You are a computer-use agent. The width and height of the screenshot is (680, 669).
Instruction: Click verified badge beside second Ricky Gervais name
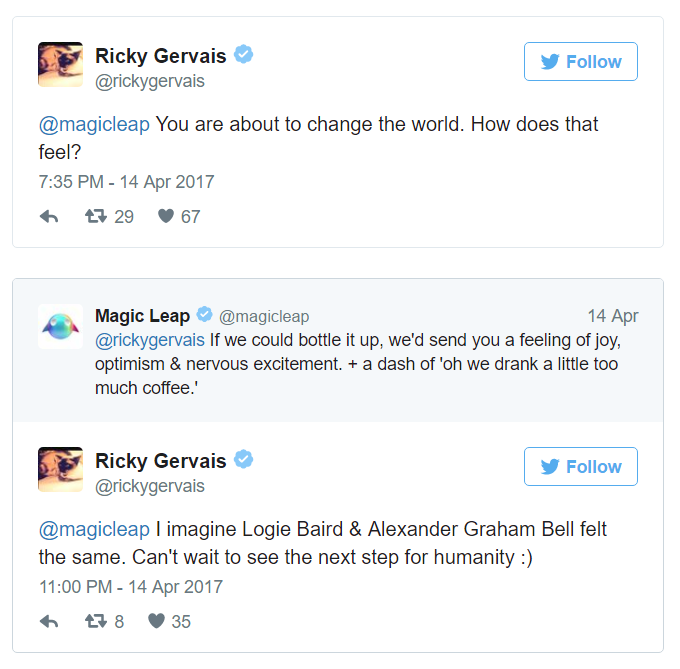pos(243,460)
